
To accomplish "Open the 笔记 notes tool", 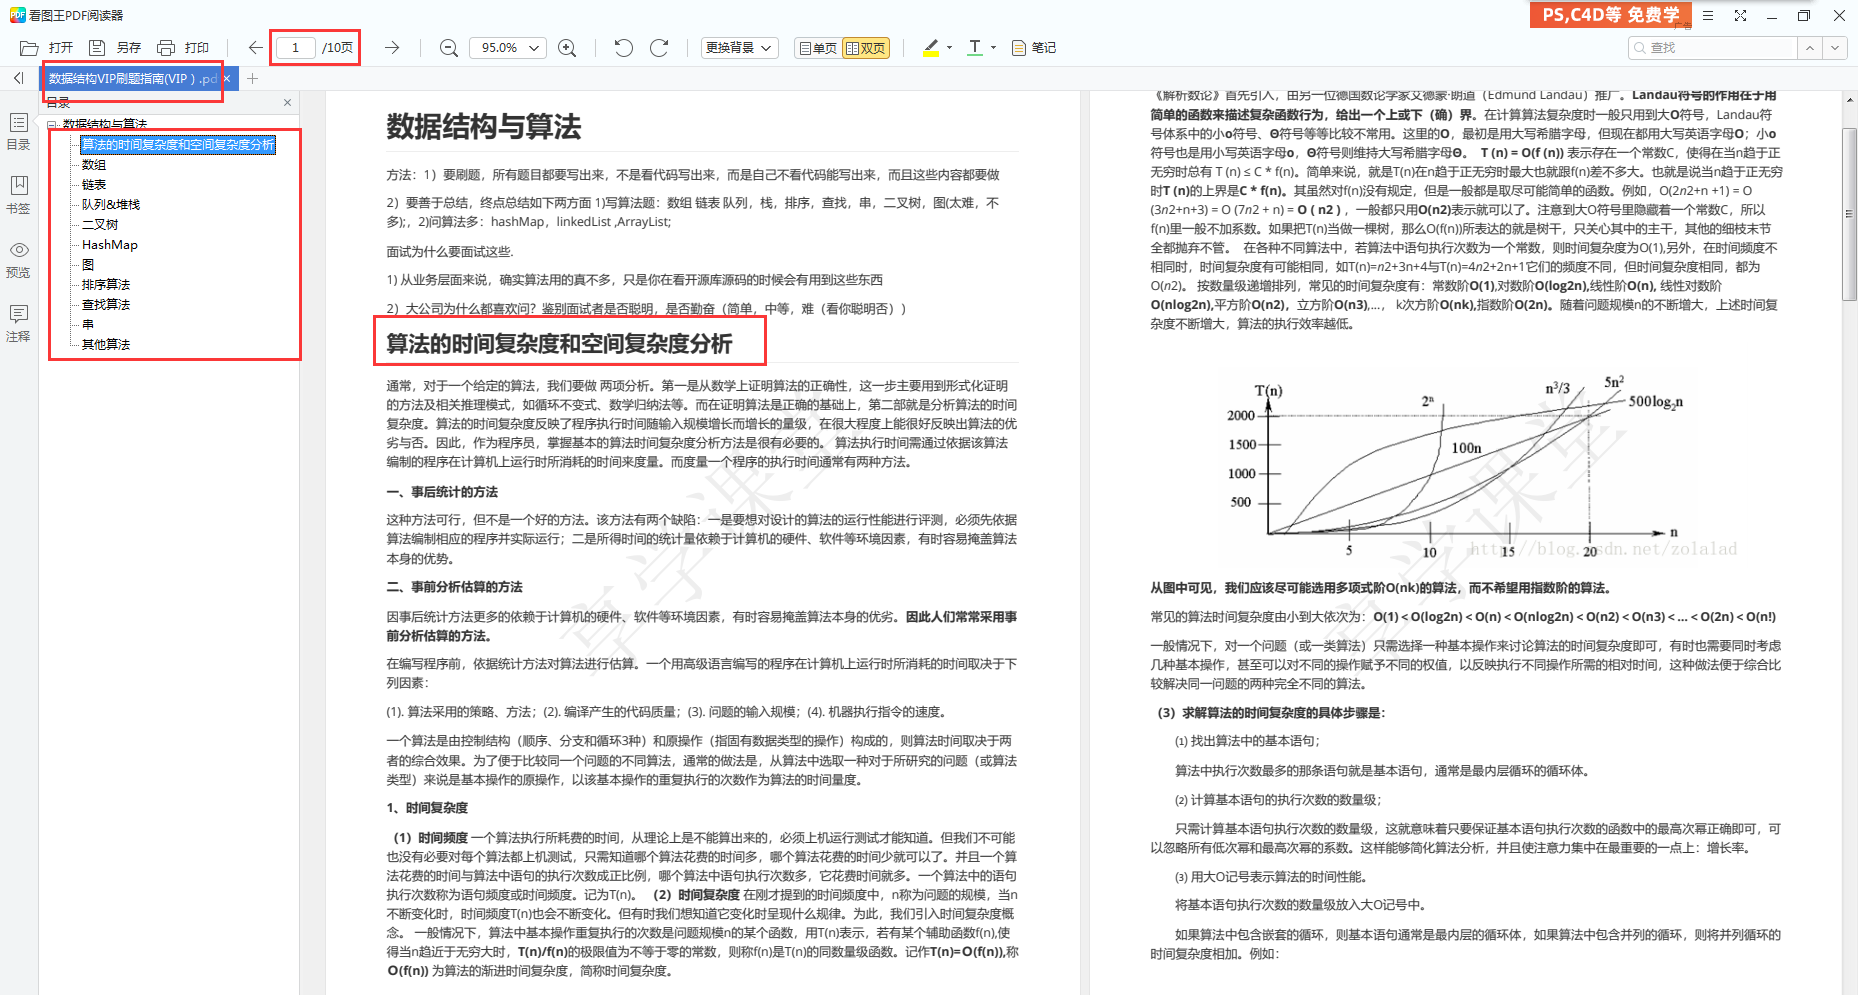I will [1034, 48].
